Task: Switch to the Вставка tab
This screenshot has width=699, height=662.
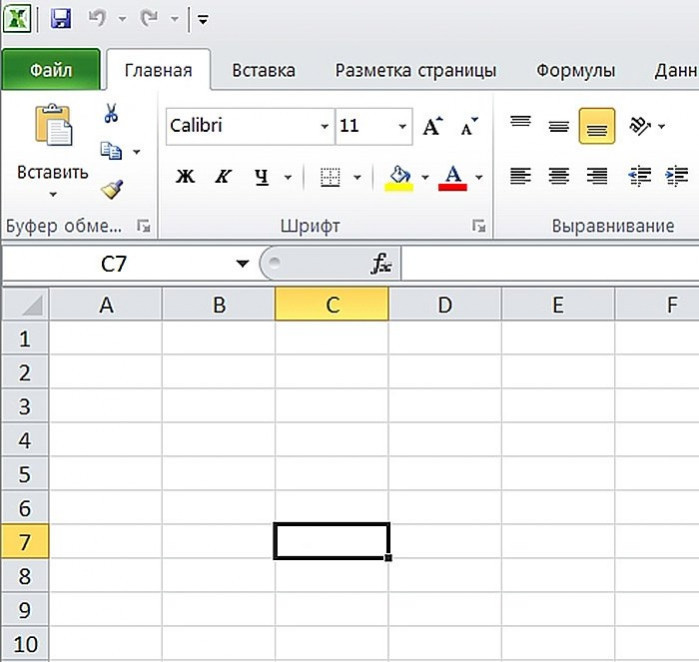Action: 263,70
